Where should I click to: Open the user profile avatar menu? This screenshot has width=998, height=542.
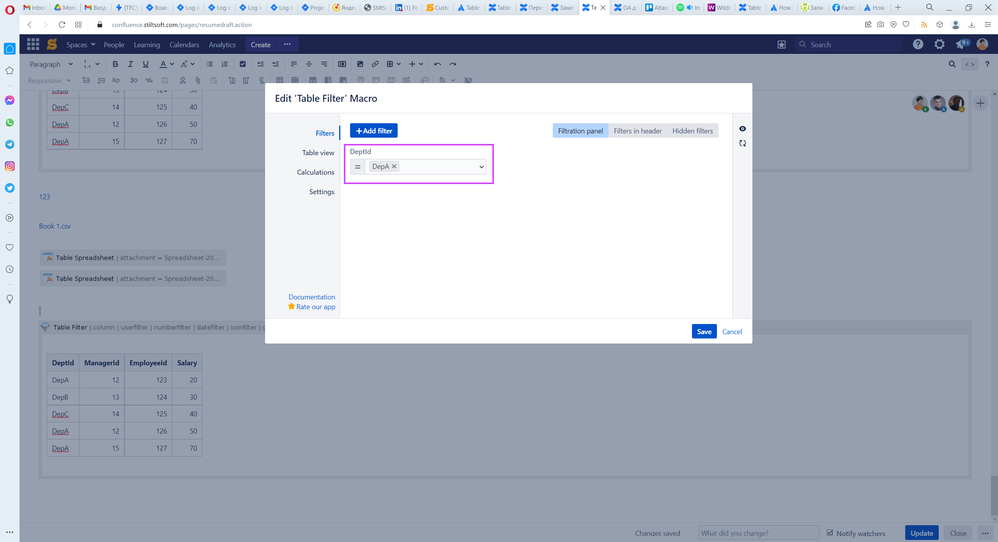click(983, 44)
